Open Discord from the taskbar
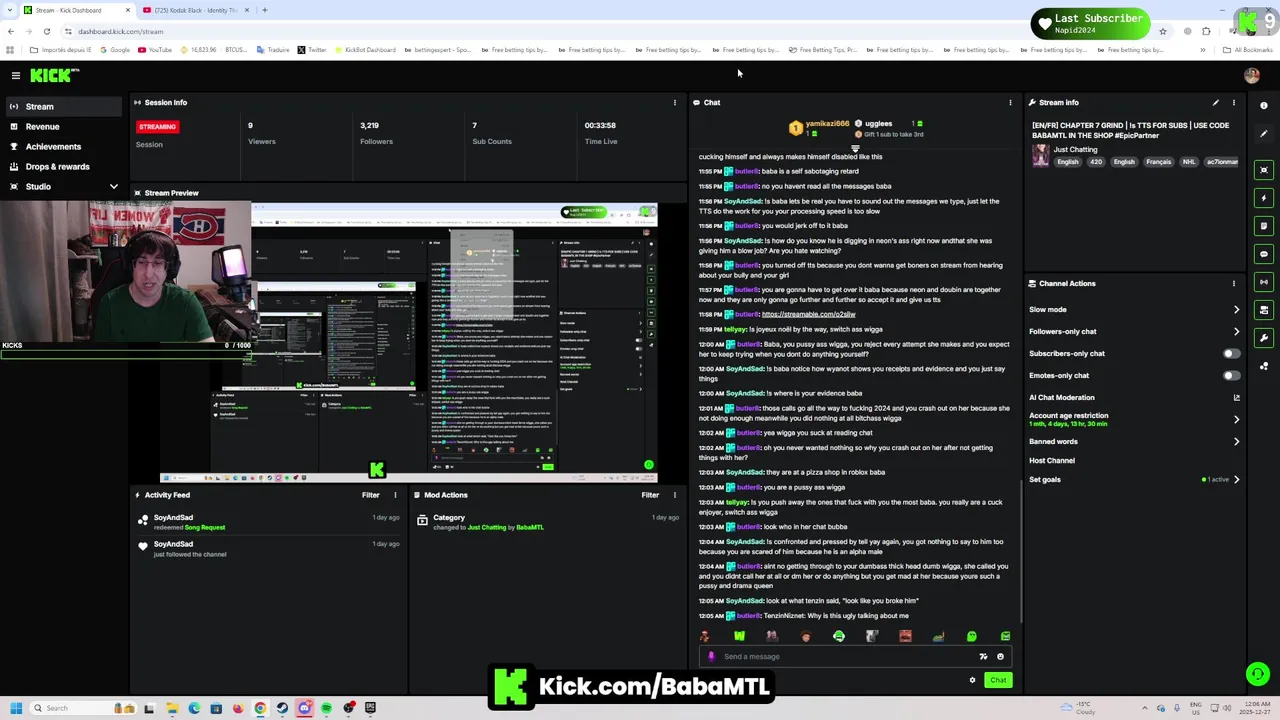1280x720 pixels. (304, 708)
